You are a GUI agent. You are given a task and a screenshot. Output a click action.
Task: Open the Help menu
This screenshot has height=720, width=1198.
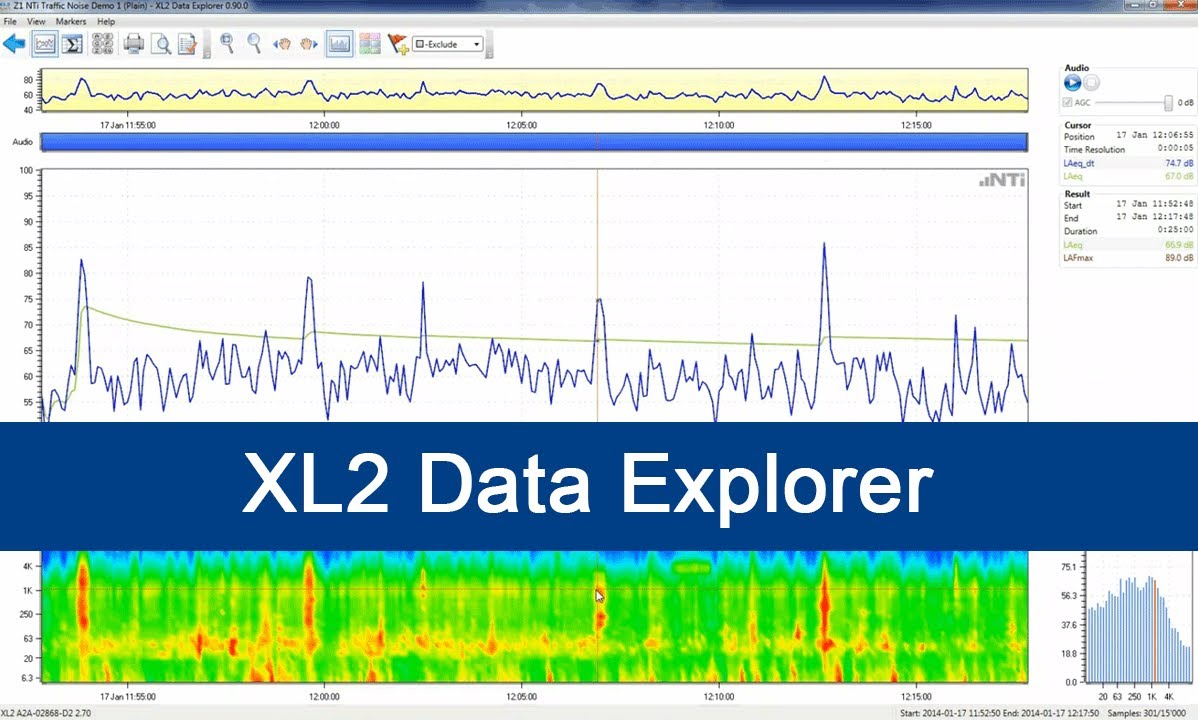(x=106, y=21)
